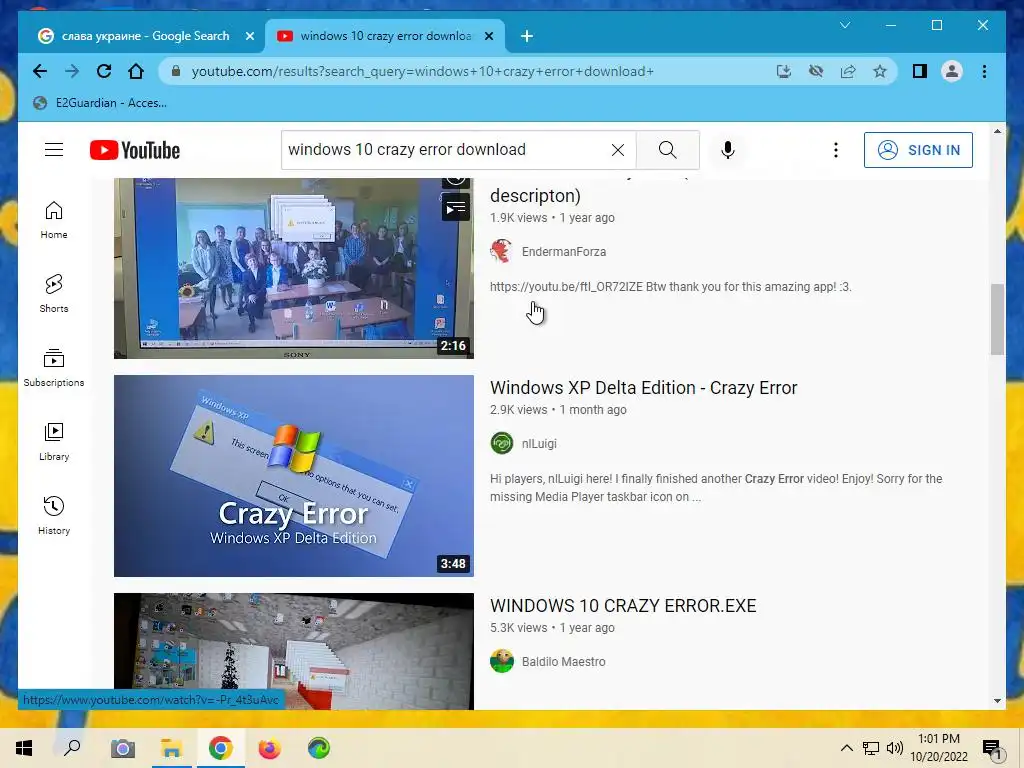Click the SIGN IN button
This screenshot has height=768, width=1024.
coord(918,150)
